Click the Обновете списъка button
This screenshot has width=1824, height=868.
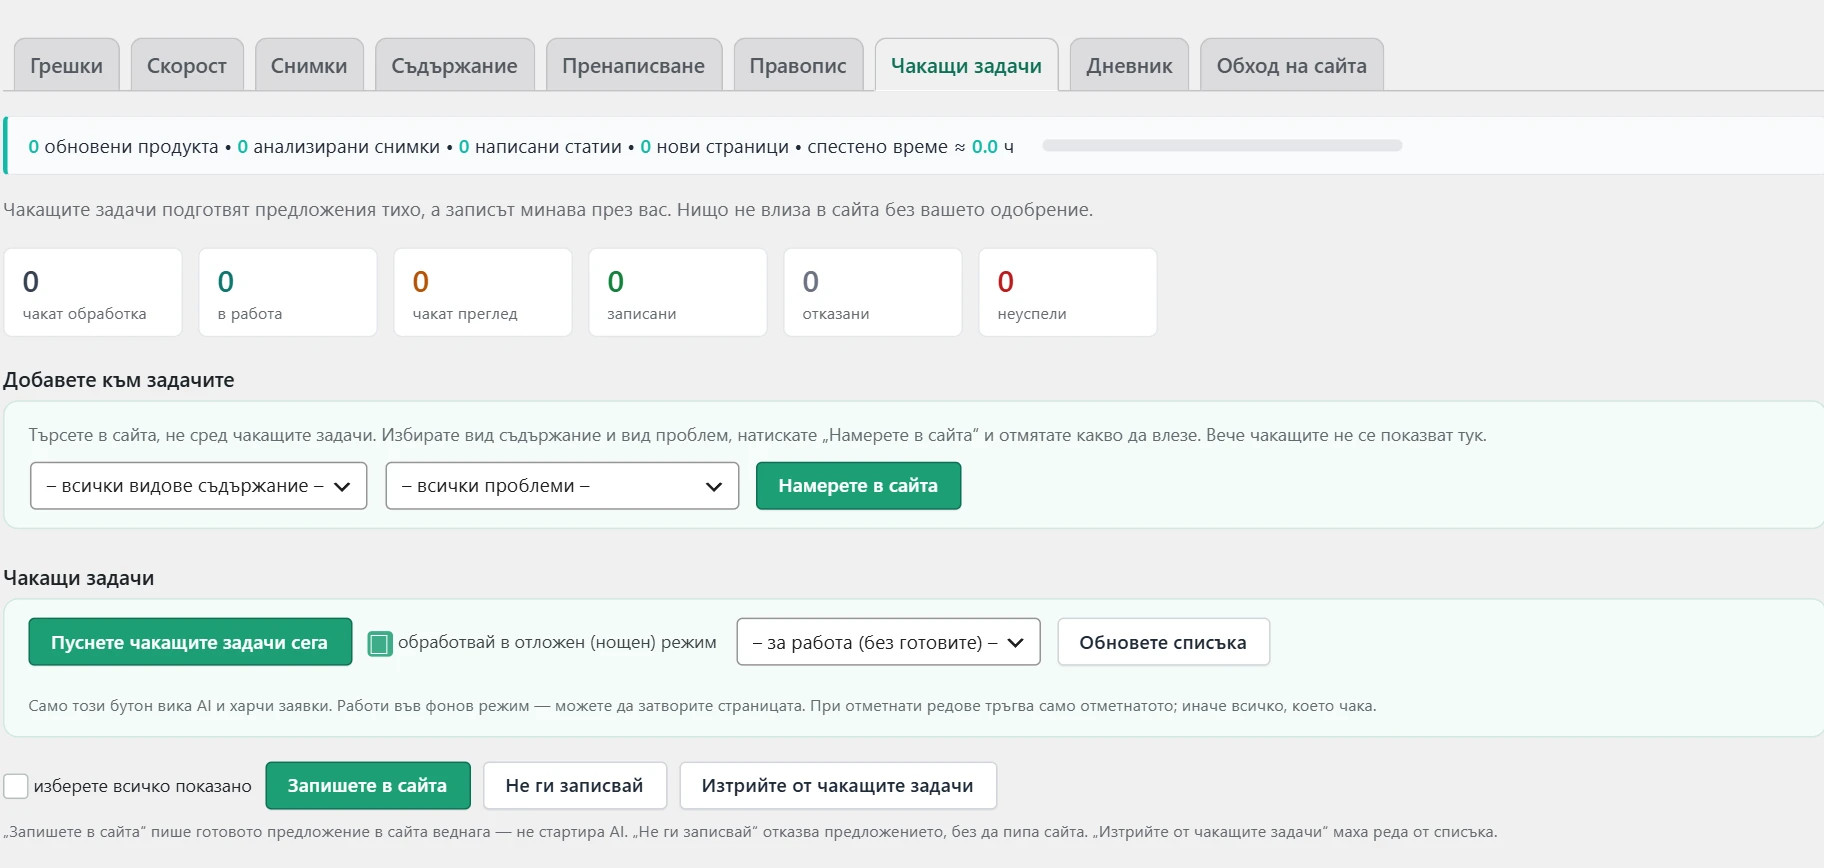(x=1163, y=642)
